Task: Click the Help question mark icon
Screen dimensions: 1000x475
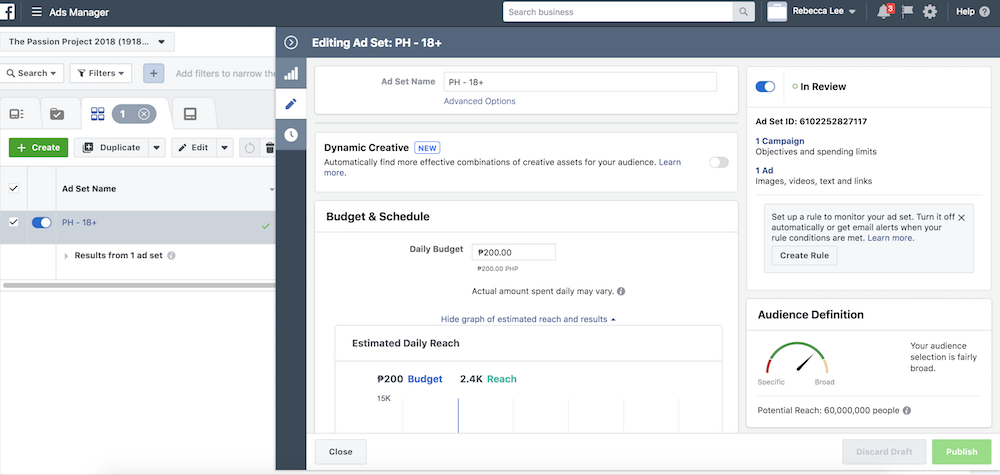Action: pyautogui.click(x=985, y=11)
